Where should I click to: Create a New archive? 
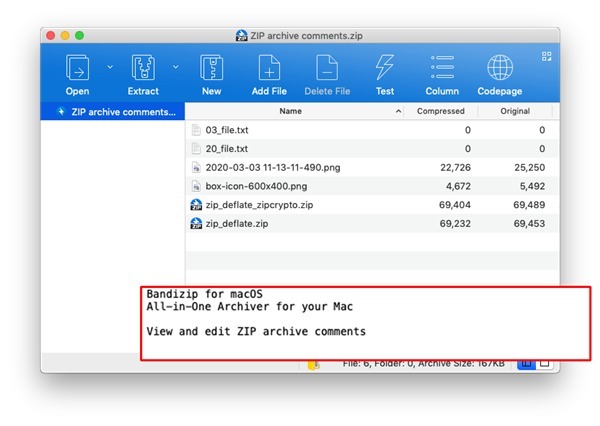point(211,74)
